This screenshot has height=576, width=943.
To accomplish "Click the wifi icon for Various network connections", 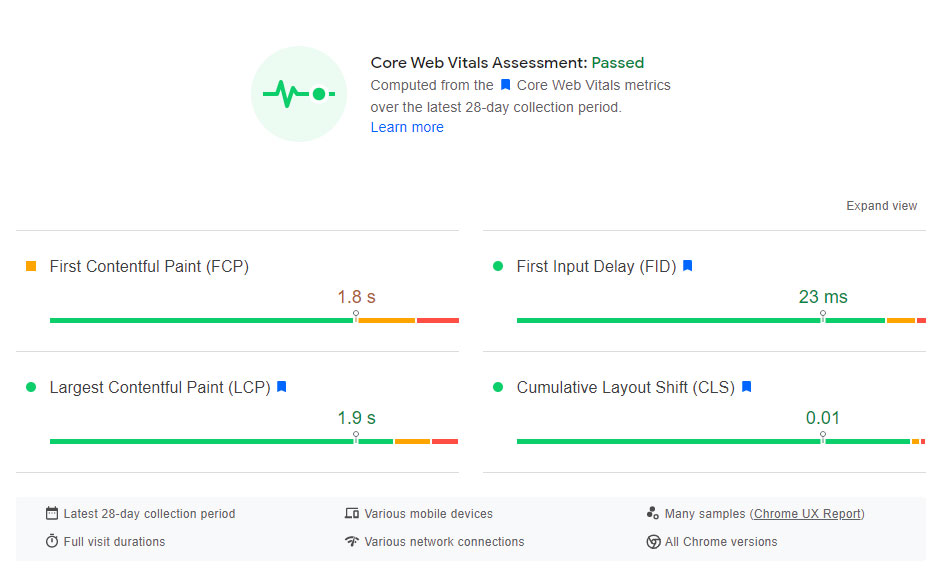I will (x=352, y=541).
